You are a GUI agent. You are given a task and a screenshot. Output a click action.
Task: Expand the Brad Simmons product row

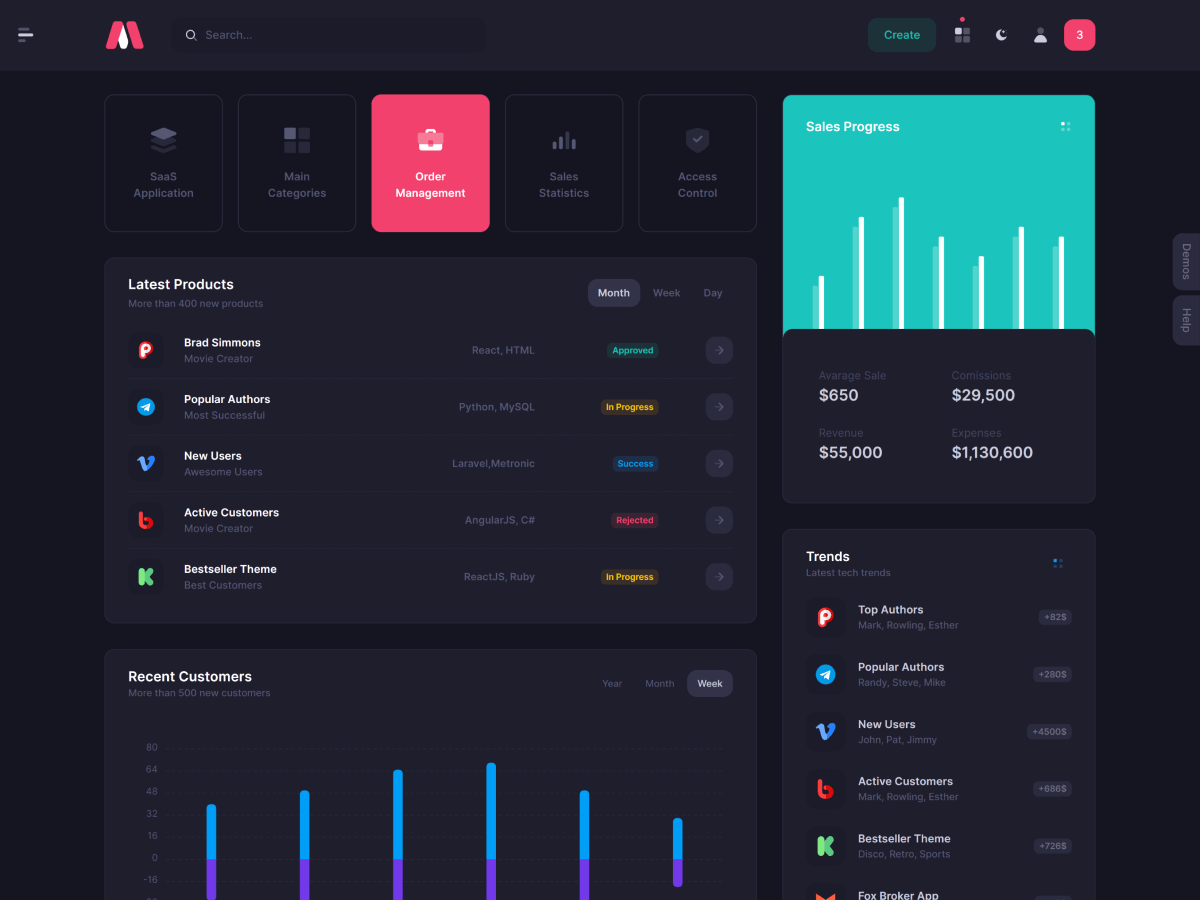pyautogui.click(x=719, y=350)
